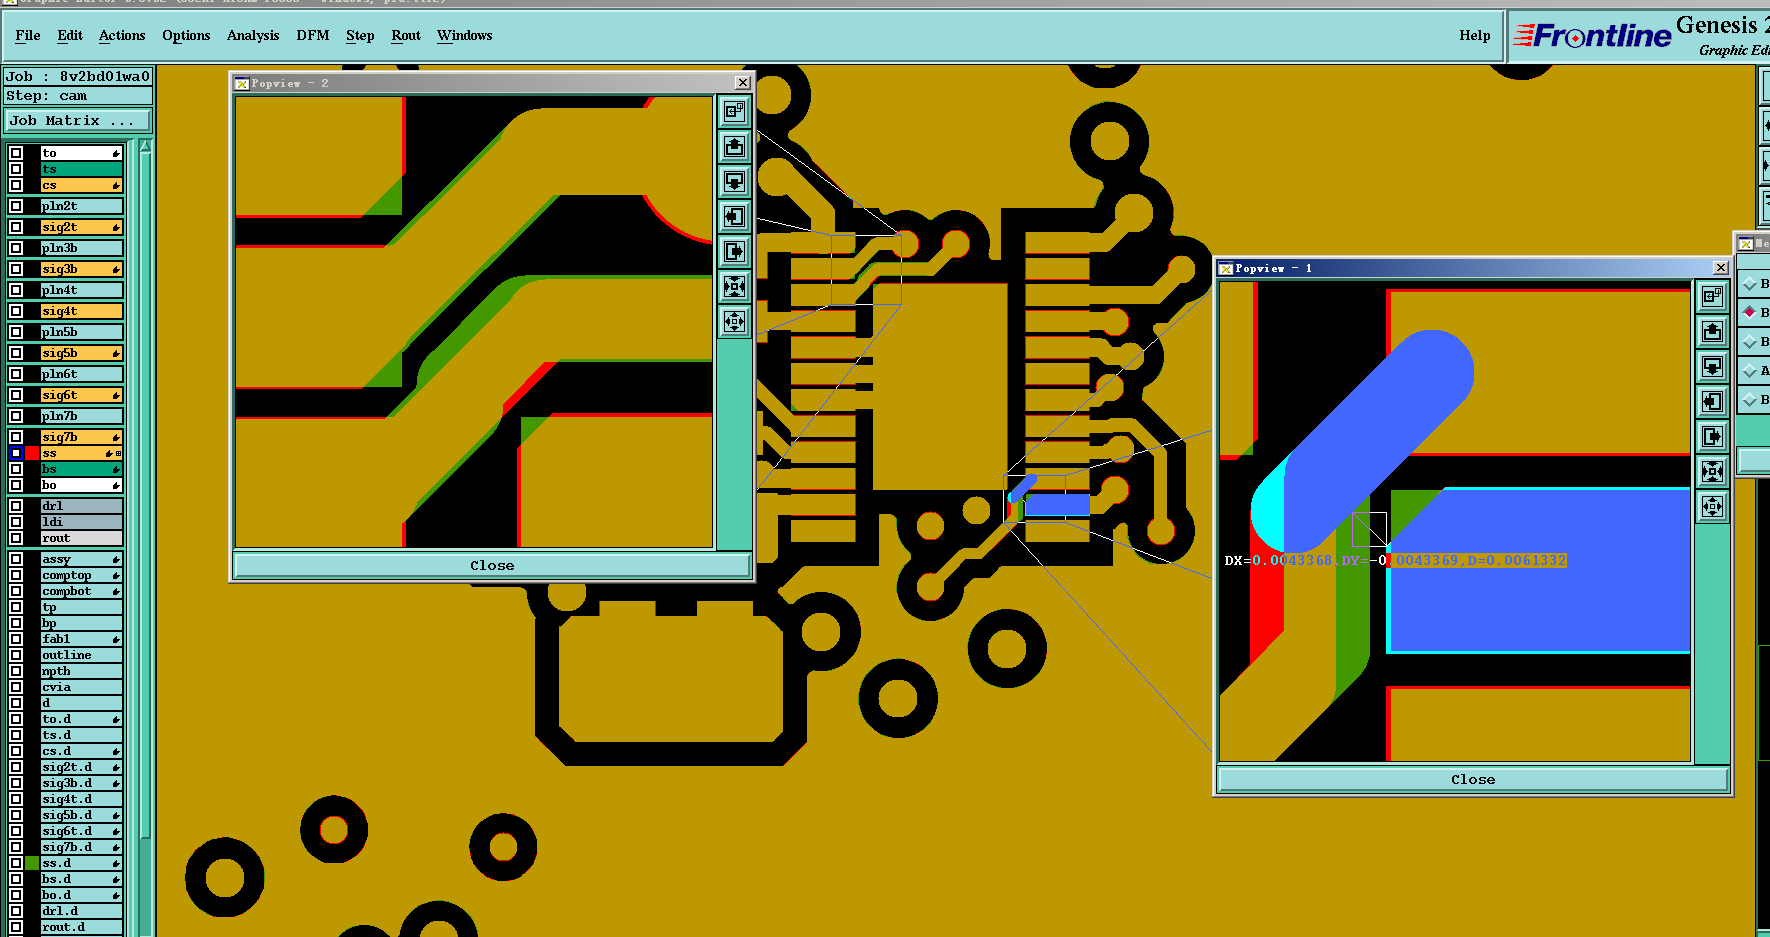Select the fab1 layer name
The image size is (1770, 937).
pos(81,639)
